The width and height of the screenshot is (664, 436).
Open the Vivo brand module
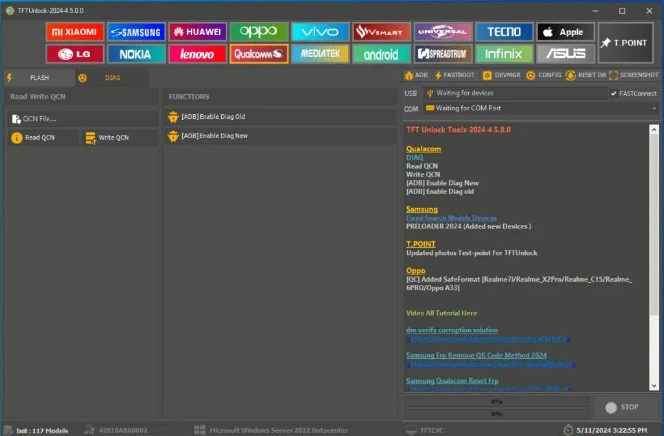click(320, 32)
